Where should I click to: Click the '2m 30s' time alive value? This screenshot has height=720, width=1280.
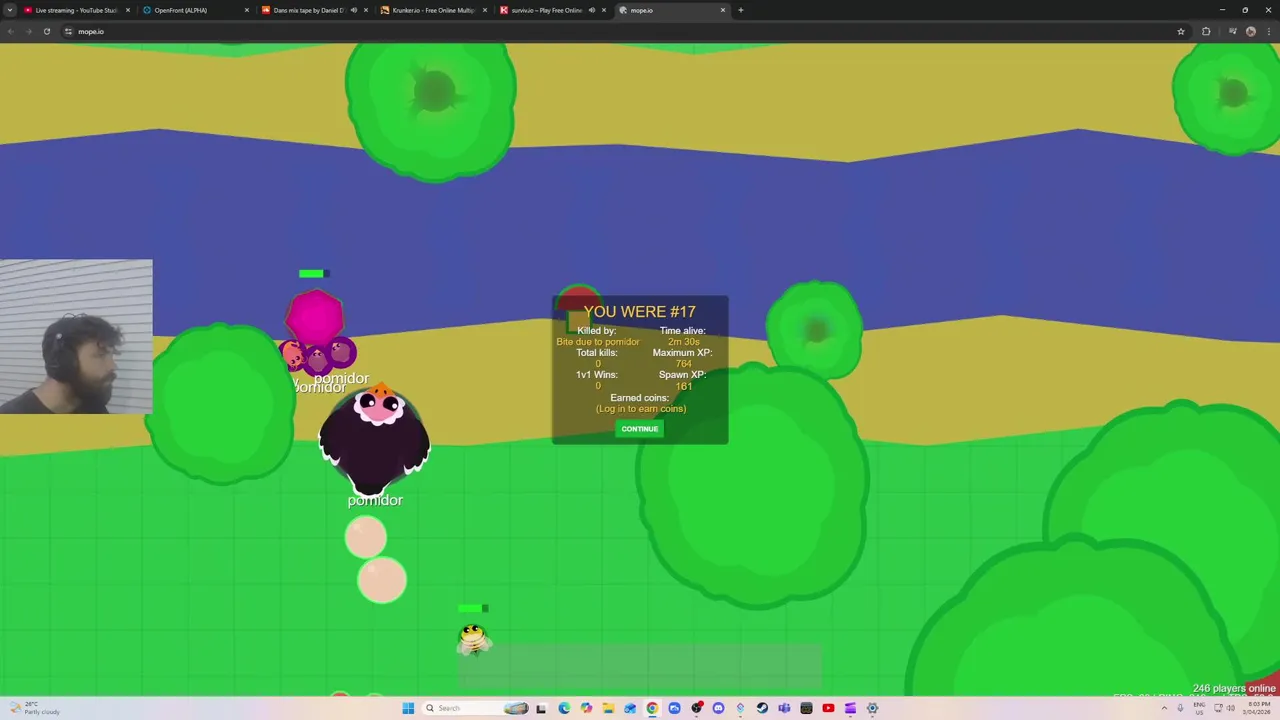coord(684,342)
